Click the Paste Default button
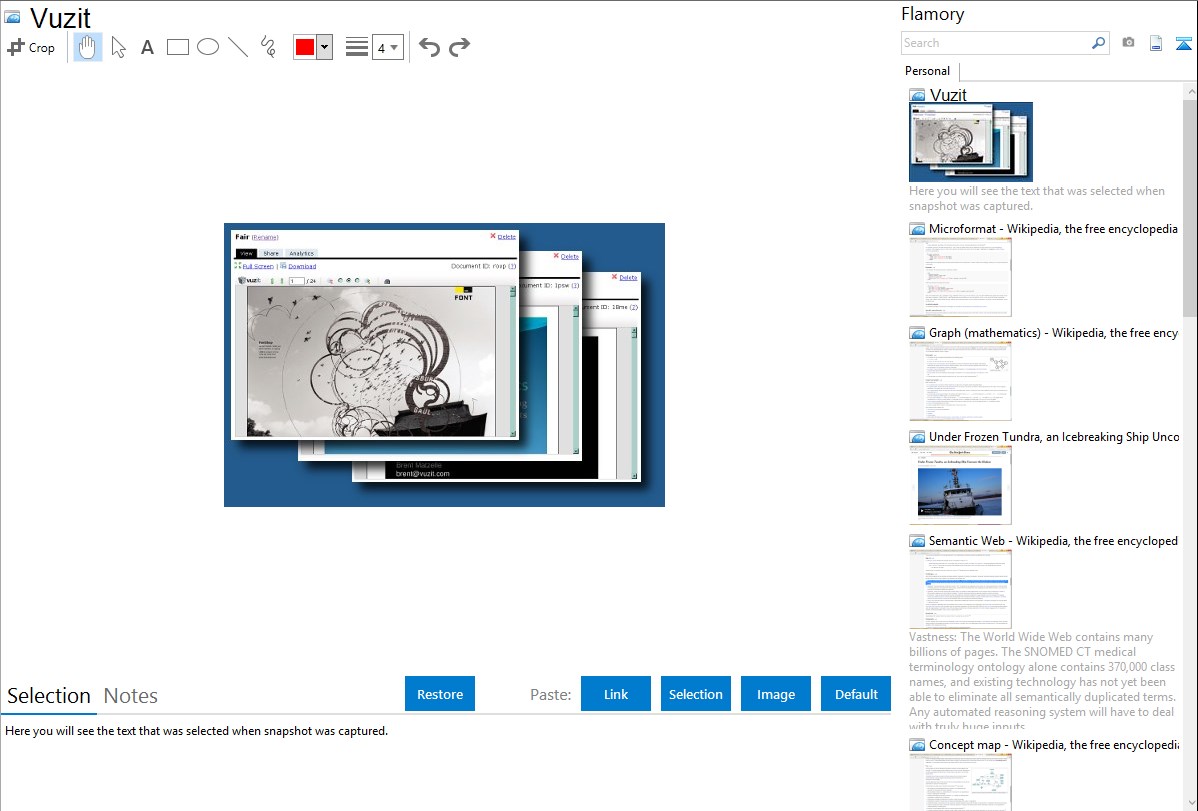Image resolution: width=1198 pixels, height=811 pixels. 856,694
